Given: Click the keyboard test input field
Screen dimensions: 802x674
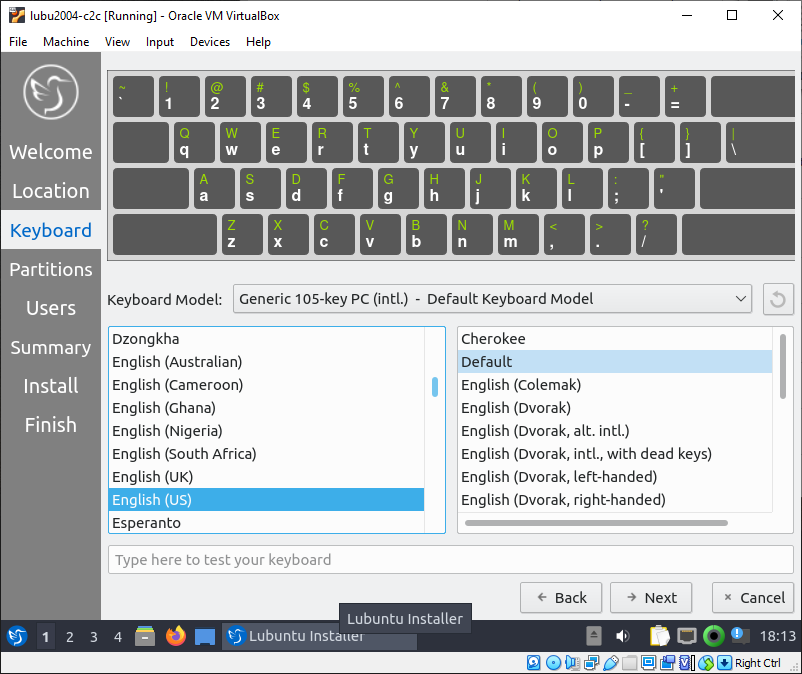Looking at the screenshot, I should click(450, 559).
